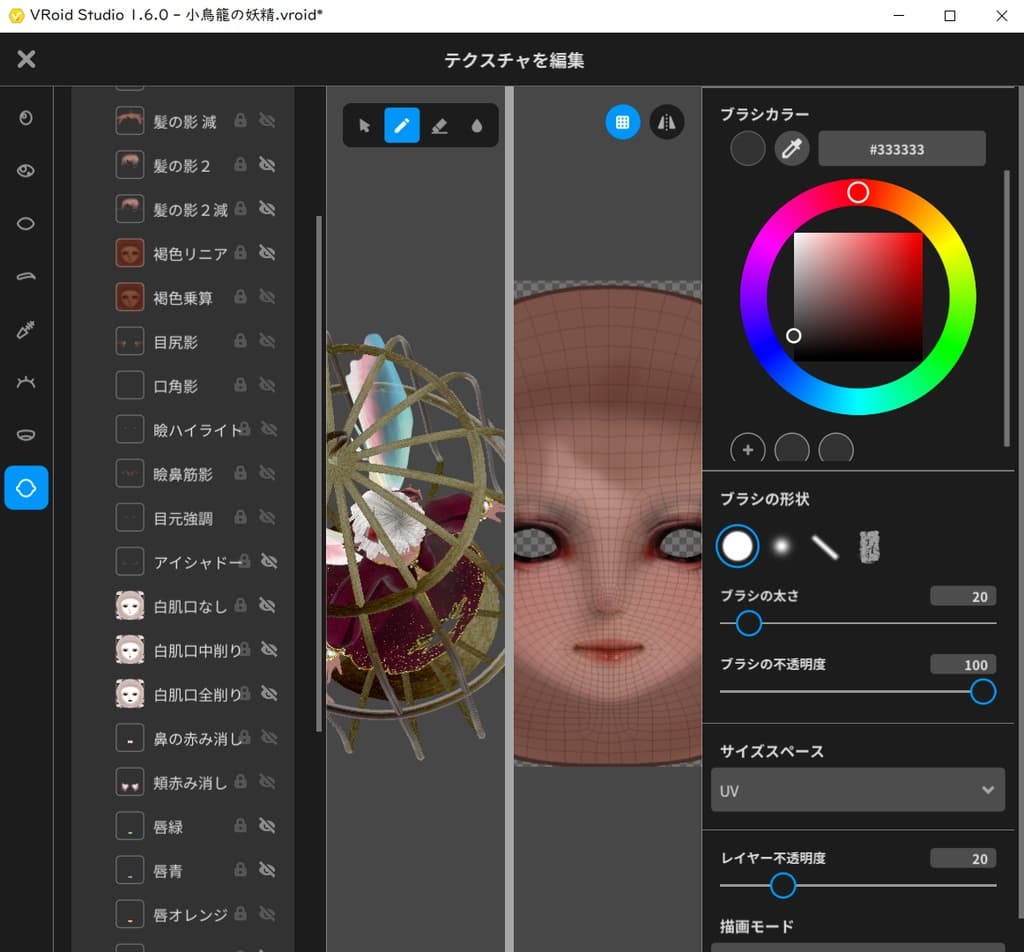Viewport: 1024px width, 952px height.
Task: Choose the hard round brush shape
Action: click(737, 546)
